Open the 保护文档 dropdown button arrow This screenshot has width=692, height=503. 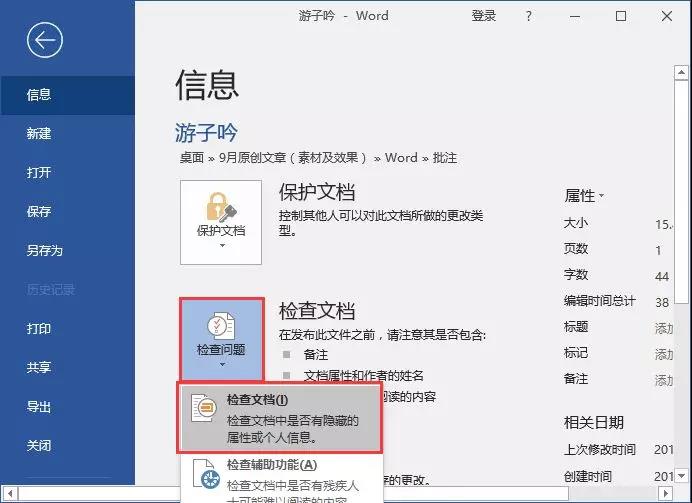pyautogui.click(x=220, y=245)
